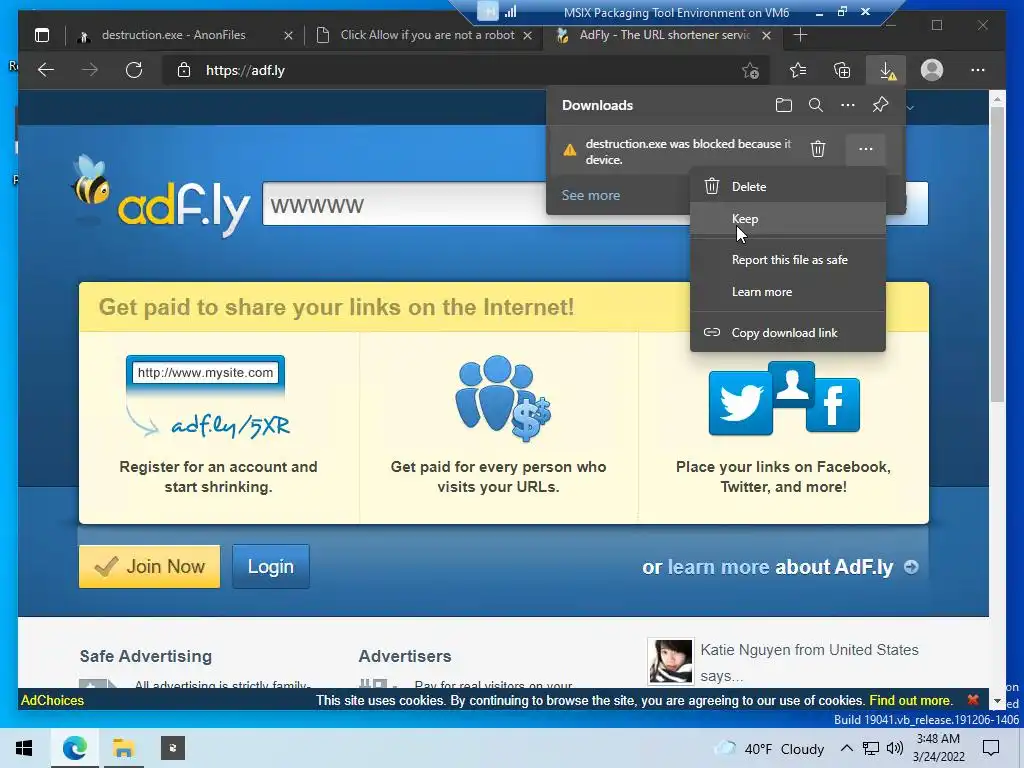
Task: Open the browser profile avatar
Action: [x=932, y=70]
